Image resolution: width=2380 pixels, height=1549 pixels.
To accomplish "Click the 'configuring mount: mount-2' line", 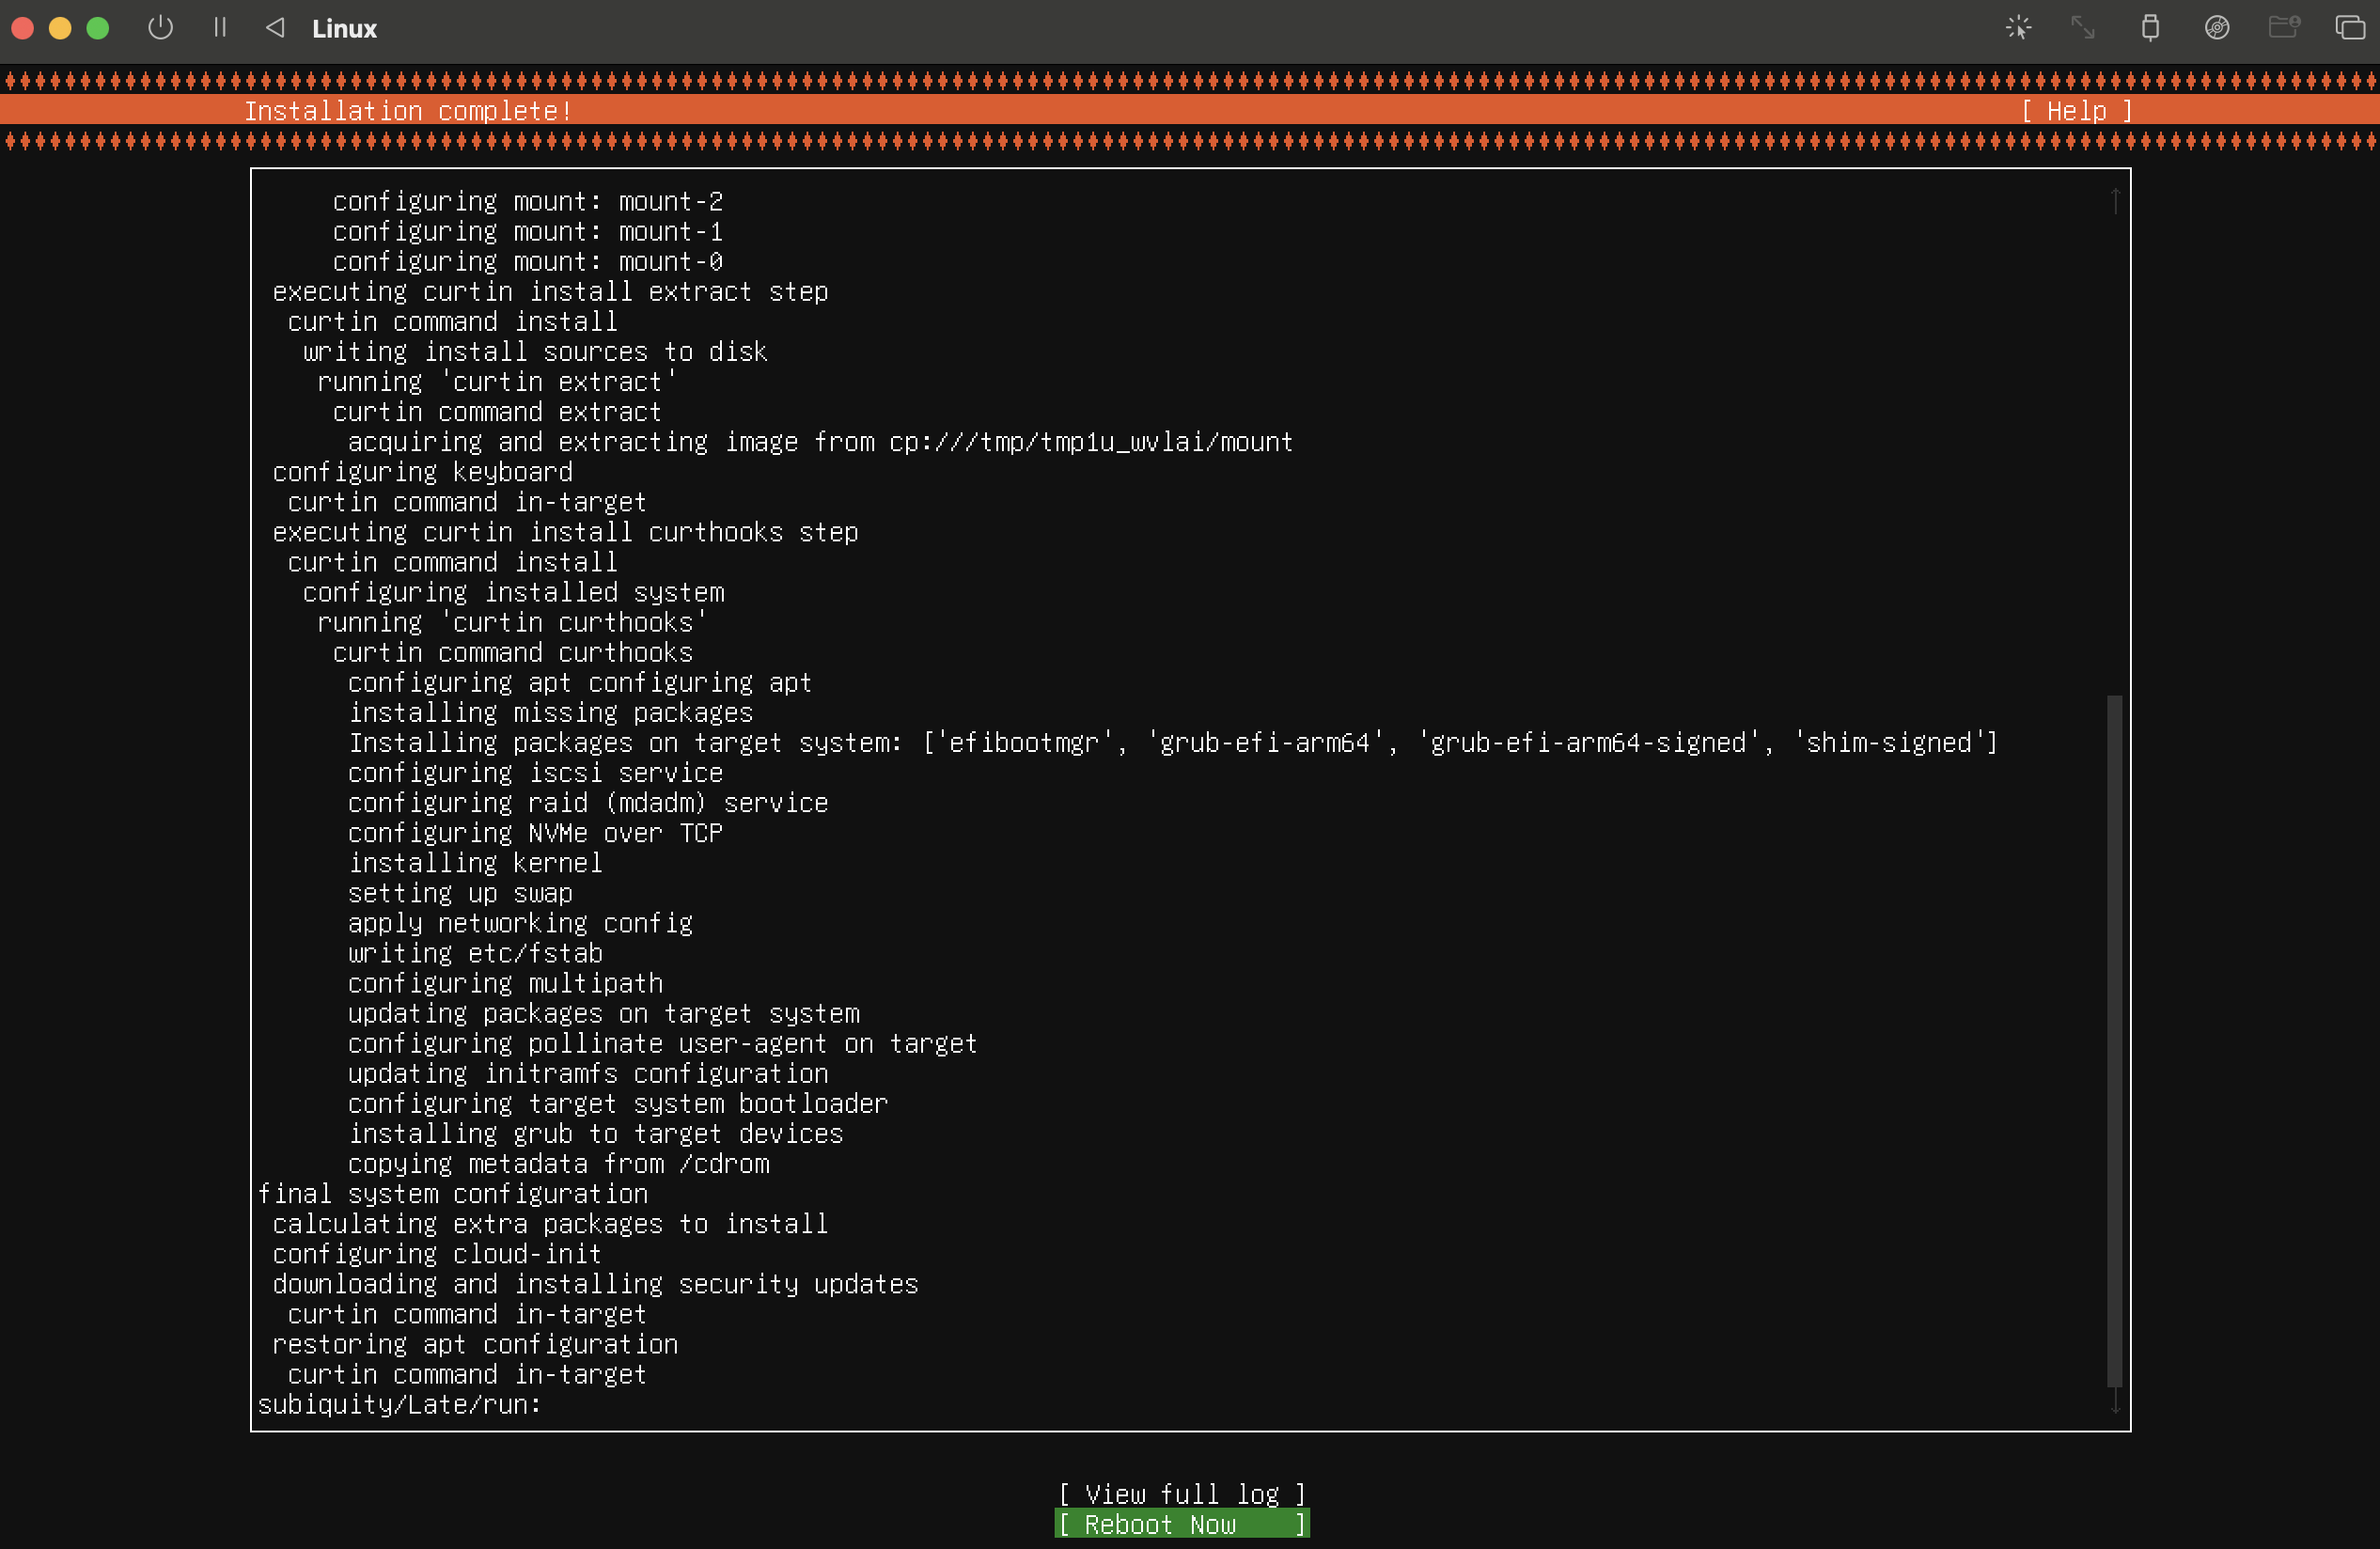I will pyautogui.click(x=528, y=201).
